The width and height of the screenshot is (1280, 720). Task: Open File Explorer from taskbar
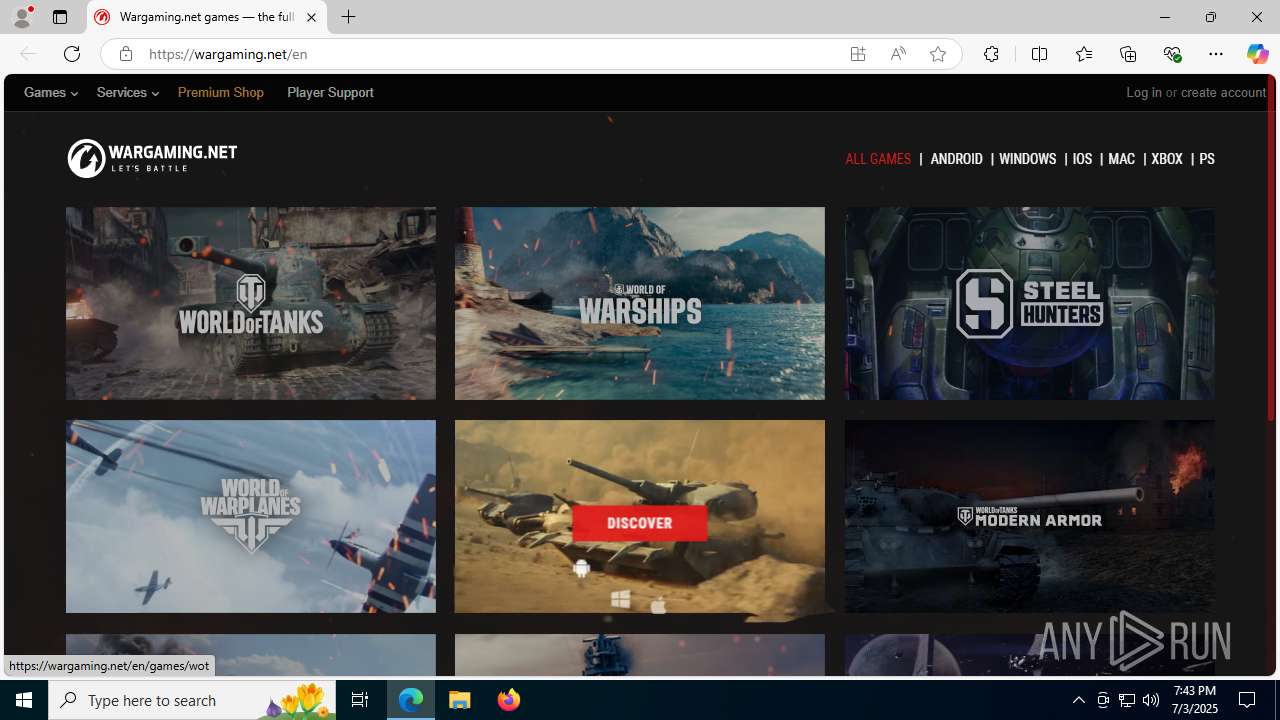[460, 700]
